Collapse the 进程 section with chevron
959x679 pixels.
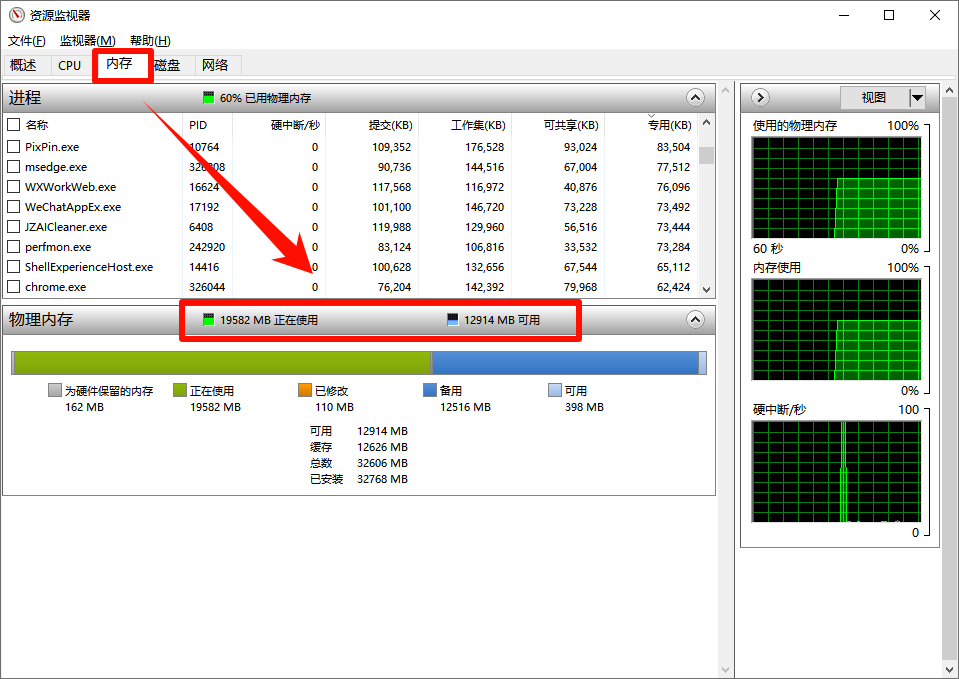tap(696, 97)
